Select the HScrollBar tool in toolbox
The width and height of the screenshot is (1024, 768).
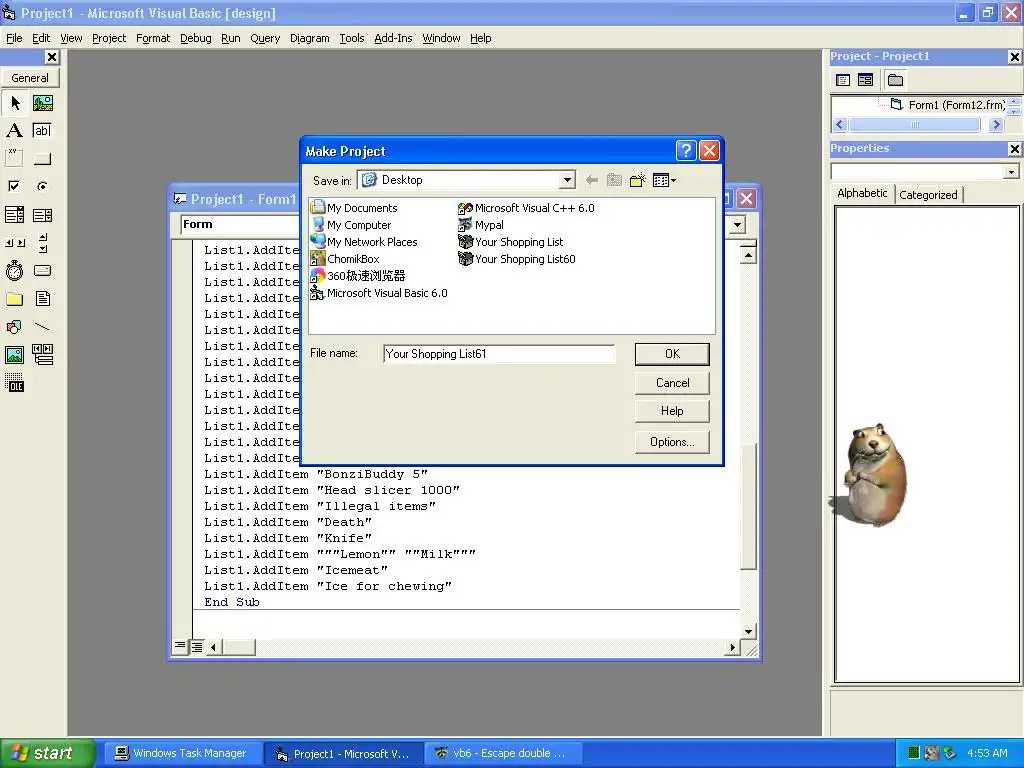(x=14, y=243)
